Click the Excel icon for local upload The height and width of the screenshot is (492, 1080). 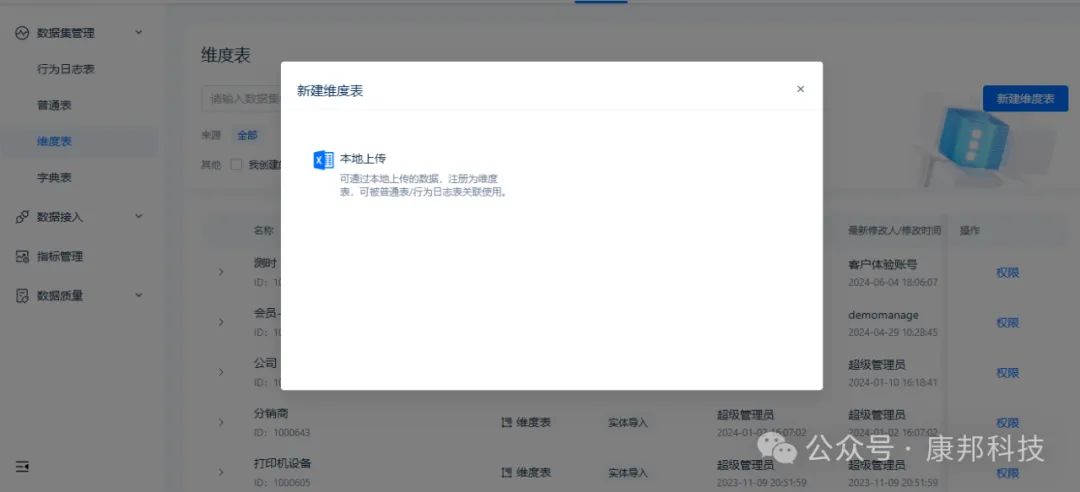click(x=323, y=160)
